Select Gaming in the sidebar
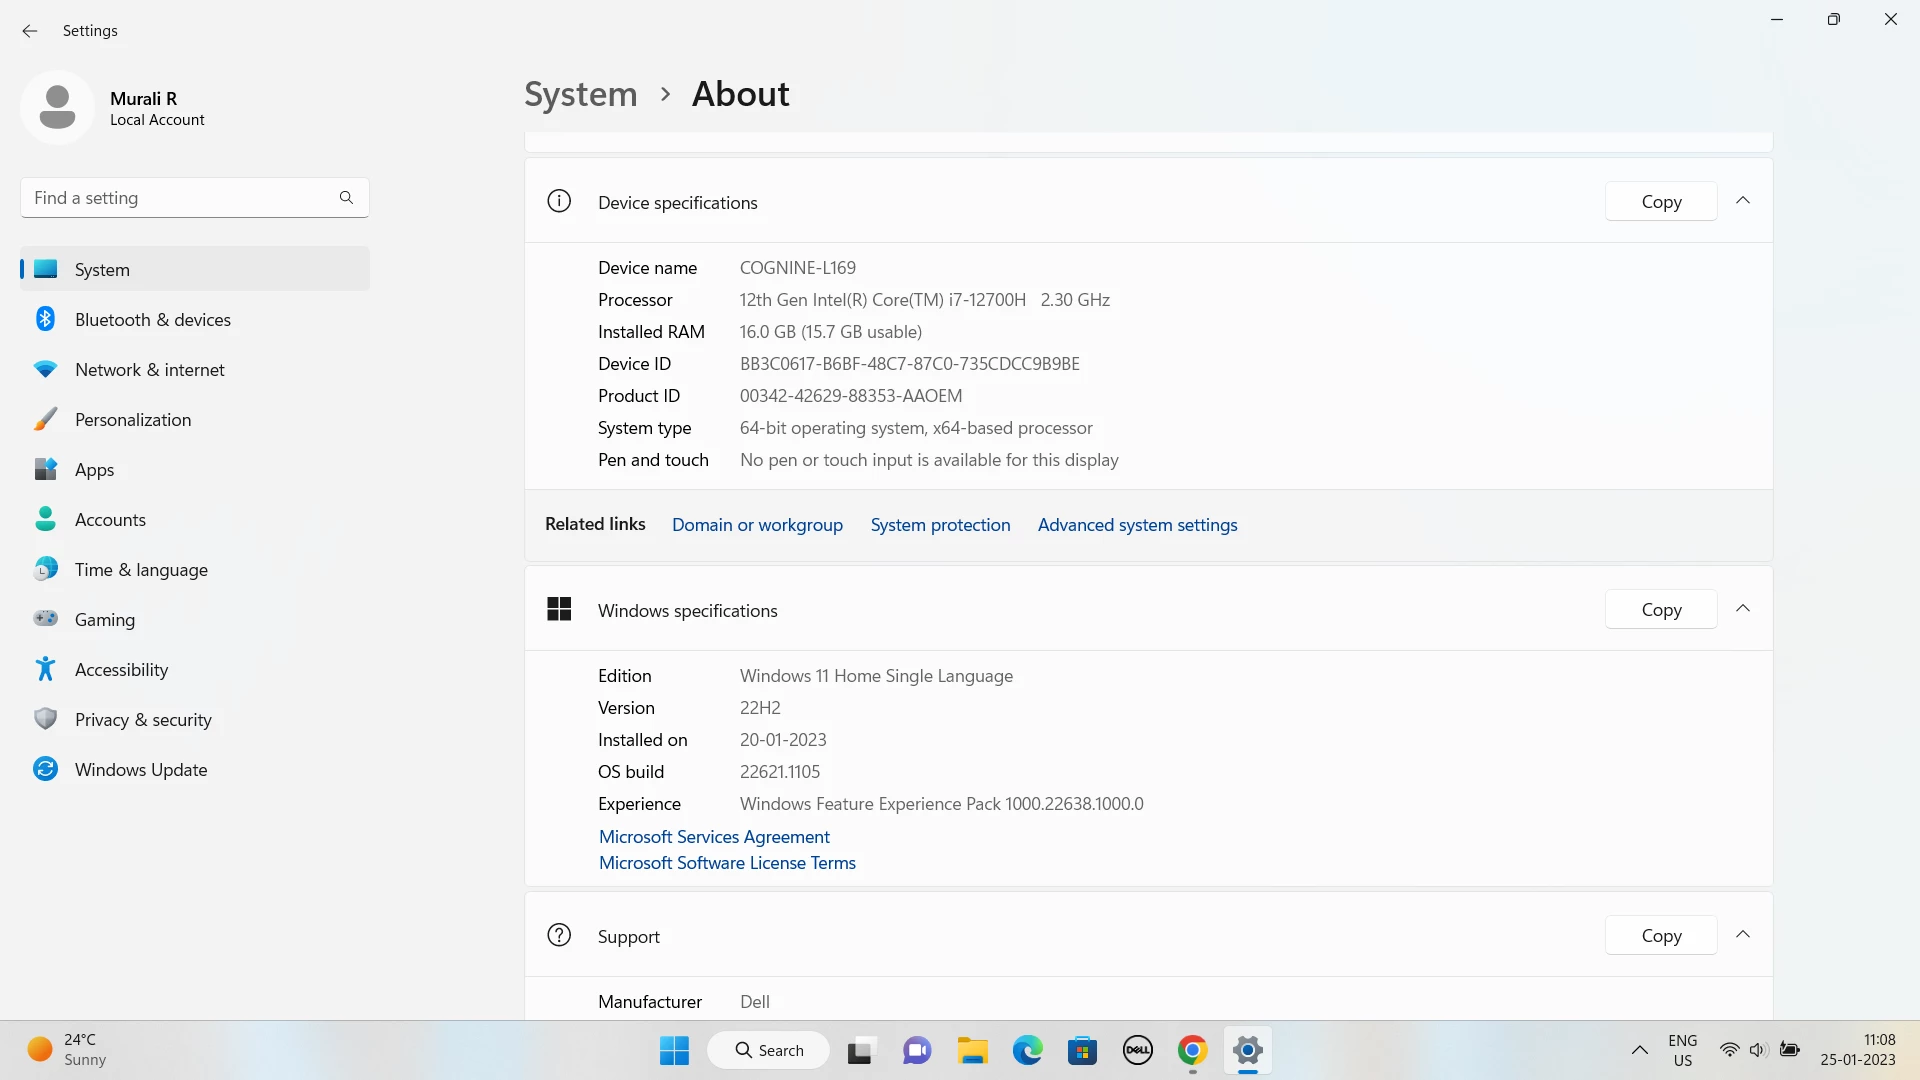 tap(104, 619)
